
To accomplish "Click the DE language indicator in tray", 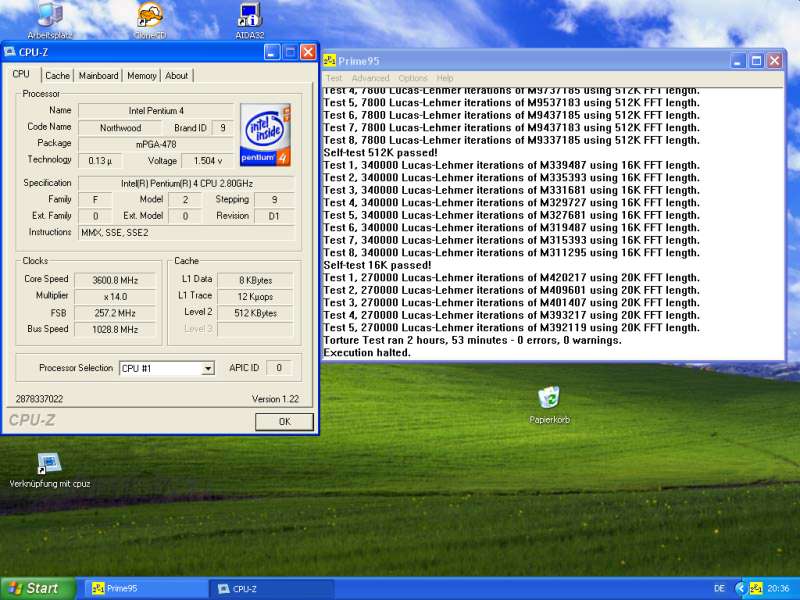I will pos(719,588).
